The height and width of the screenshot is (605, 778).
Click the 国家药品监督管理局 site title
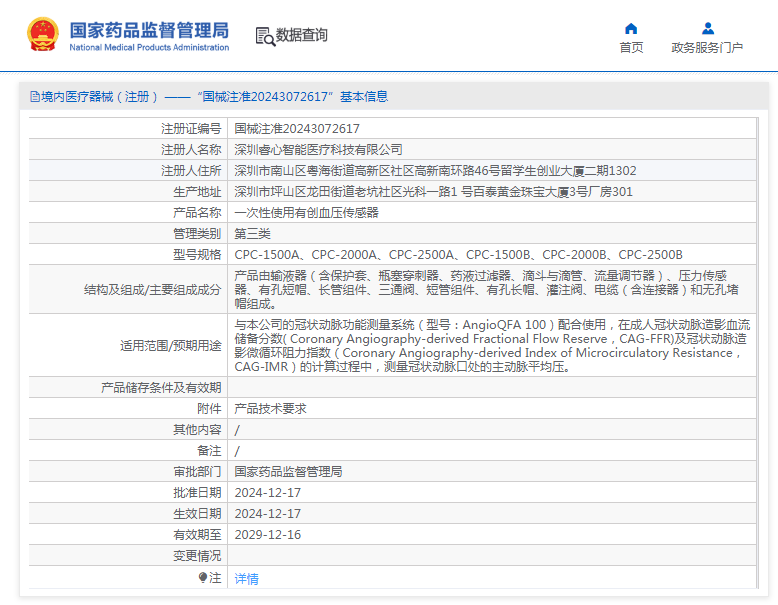pyautogui.click(x=149, y=30)
